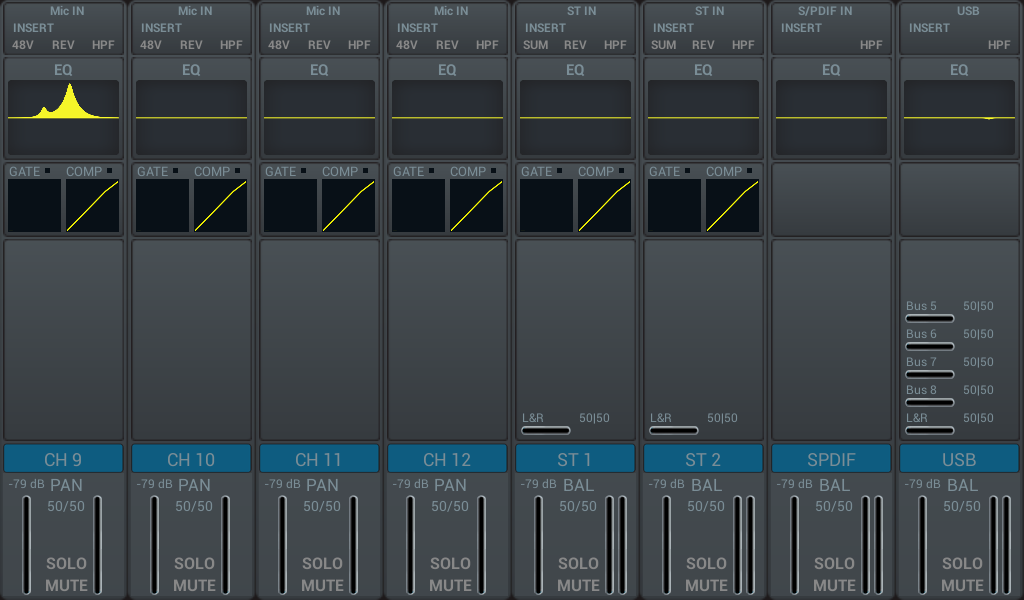
Task: Solo the CH 9 channel
Action: point(66,563)
